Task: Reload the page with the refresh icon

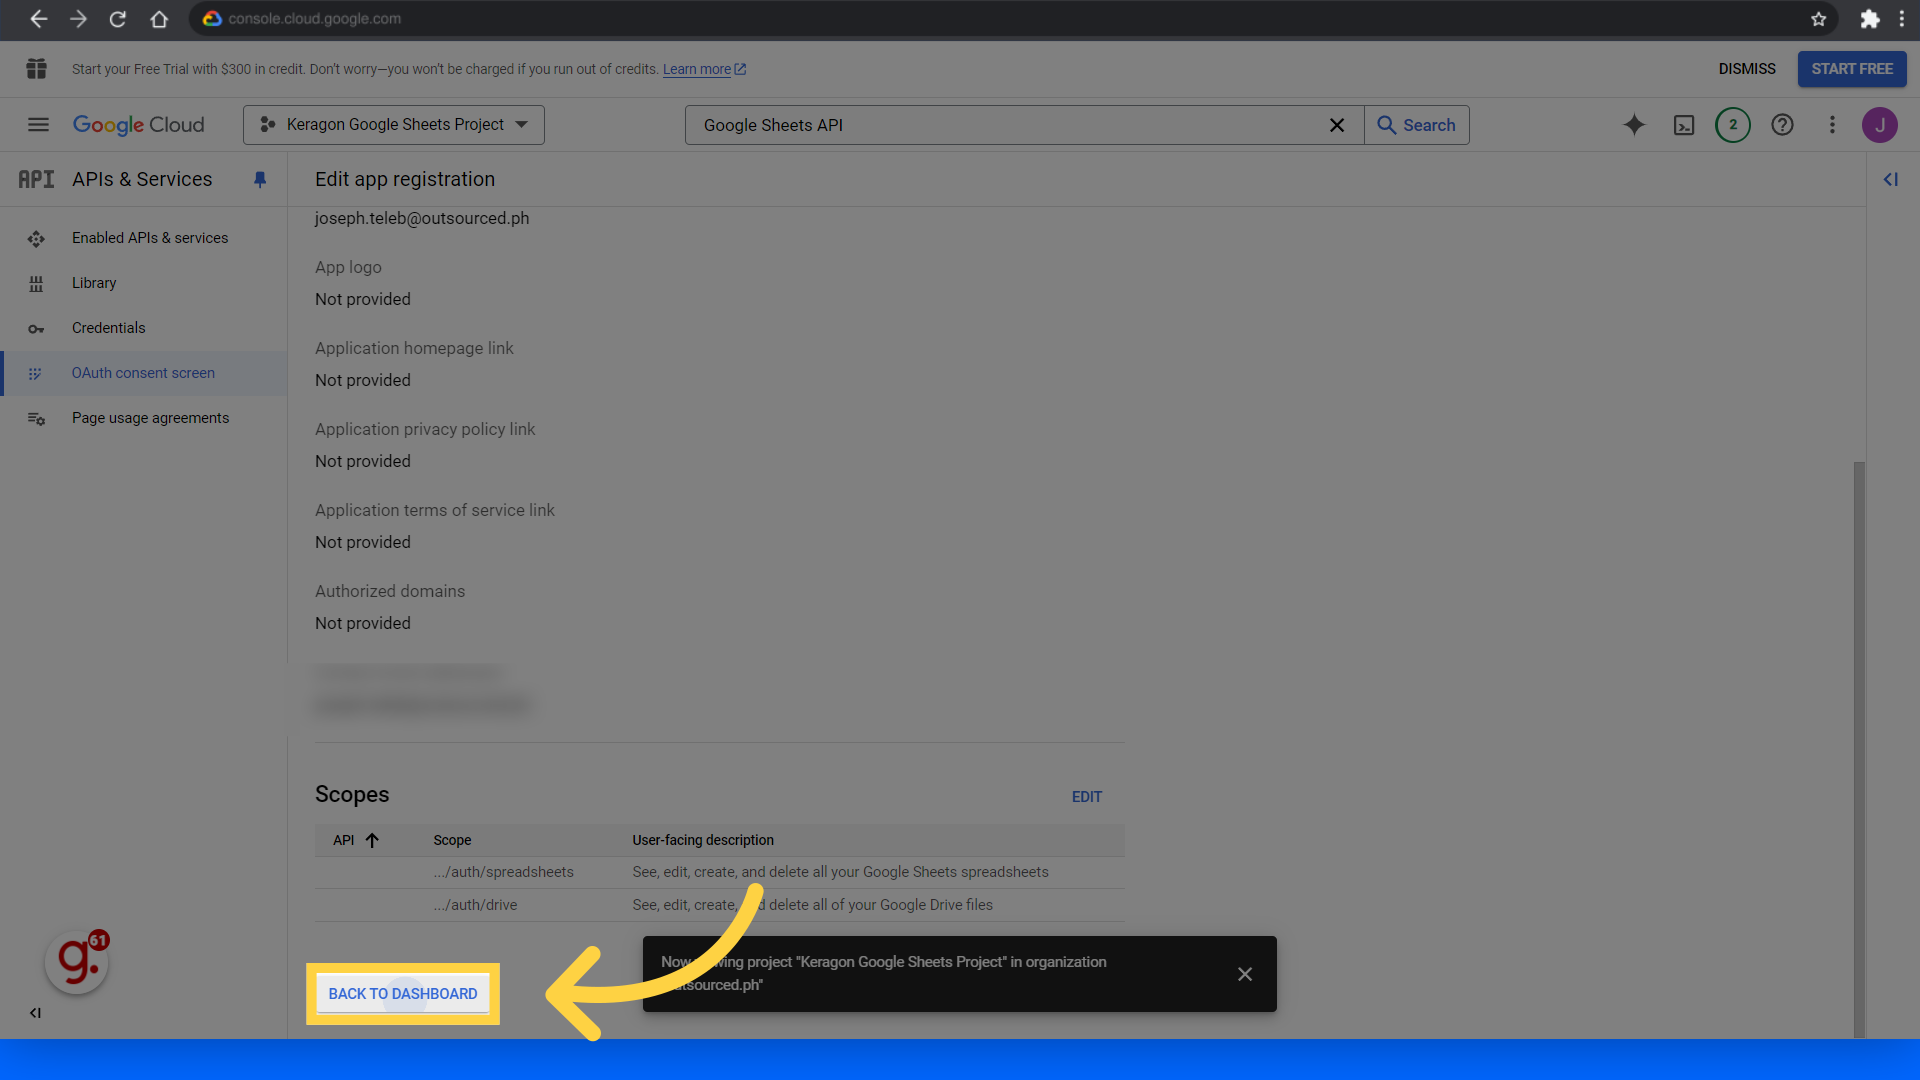Action: [118, 19]
